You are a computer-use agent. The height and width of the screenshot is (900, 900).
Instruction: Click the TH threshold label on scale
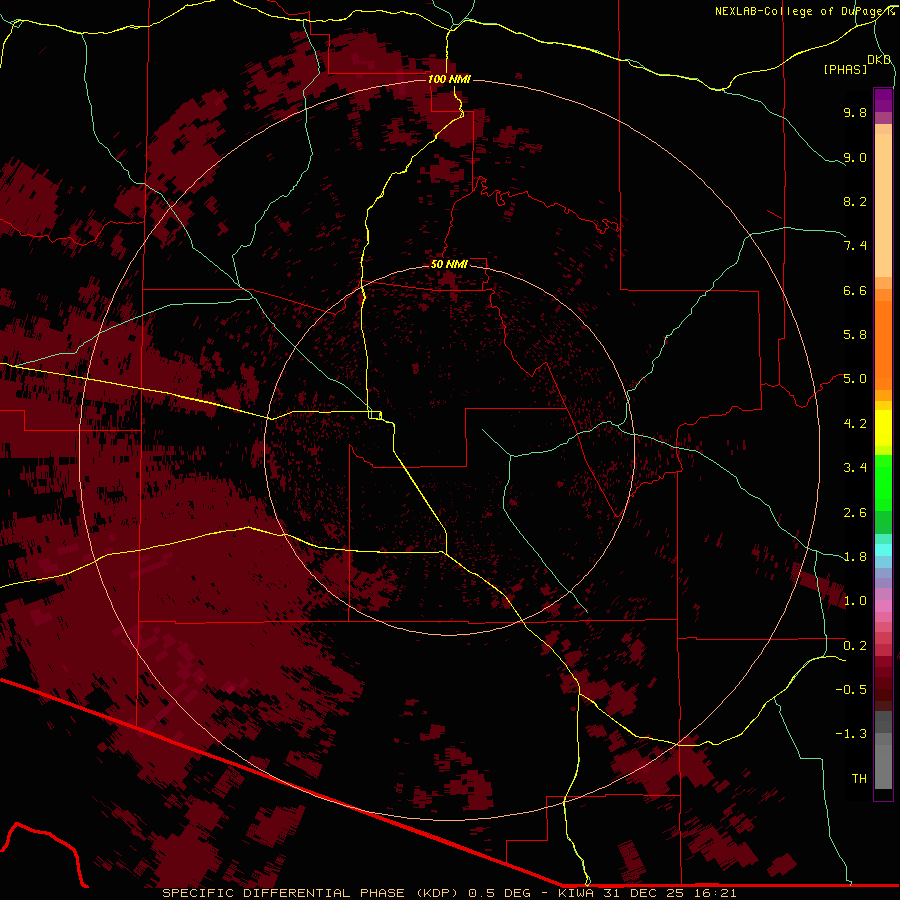click(x=859, y=779)
